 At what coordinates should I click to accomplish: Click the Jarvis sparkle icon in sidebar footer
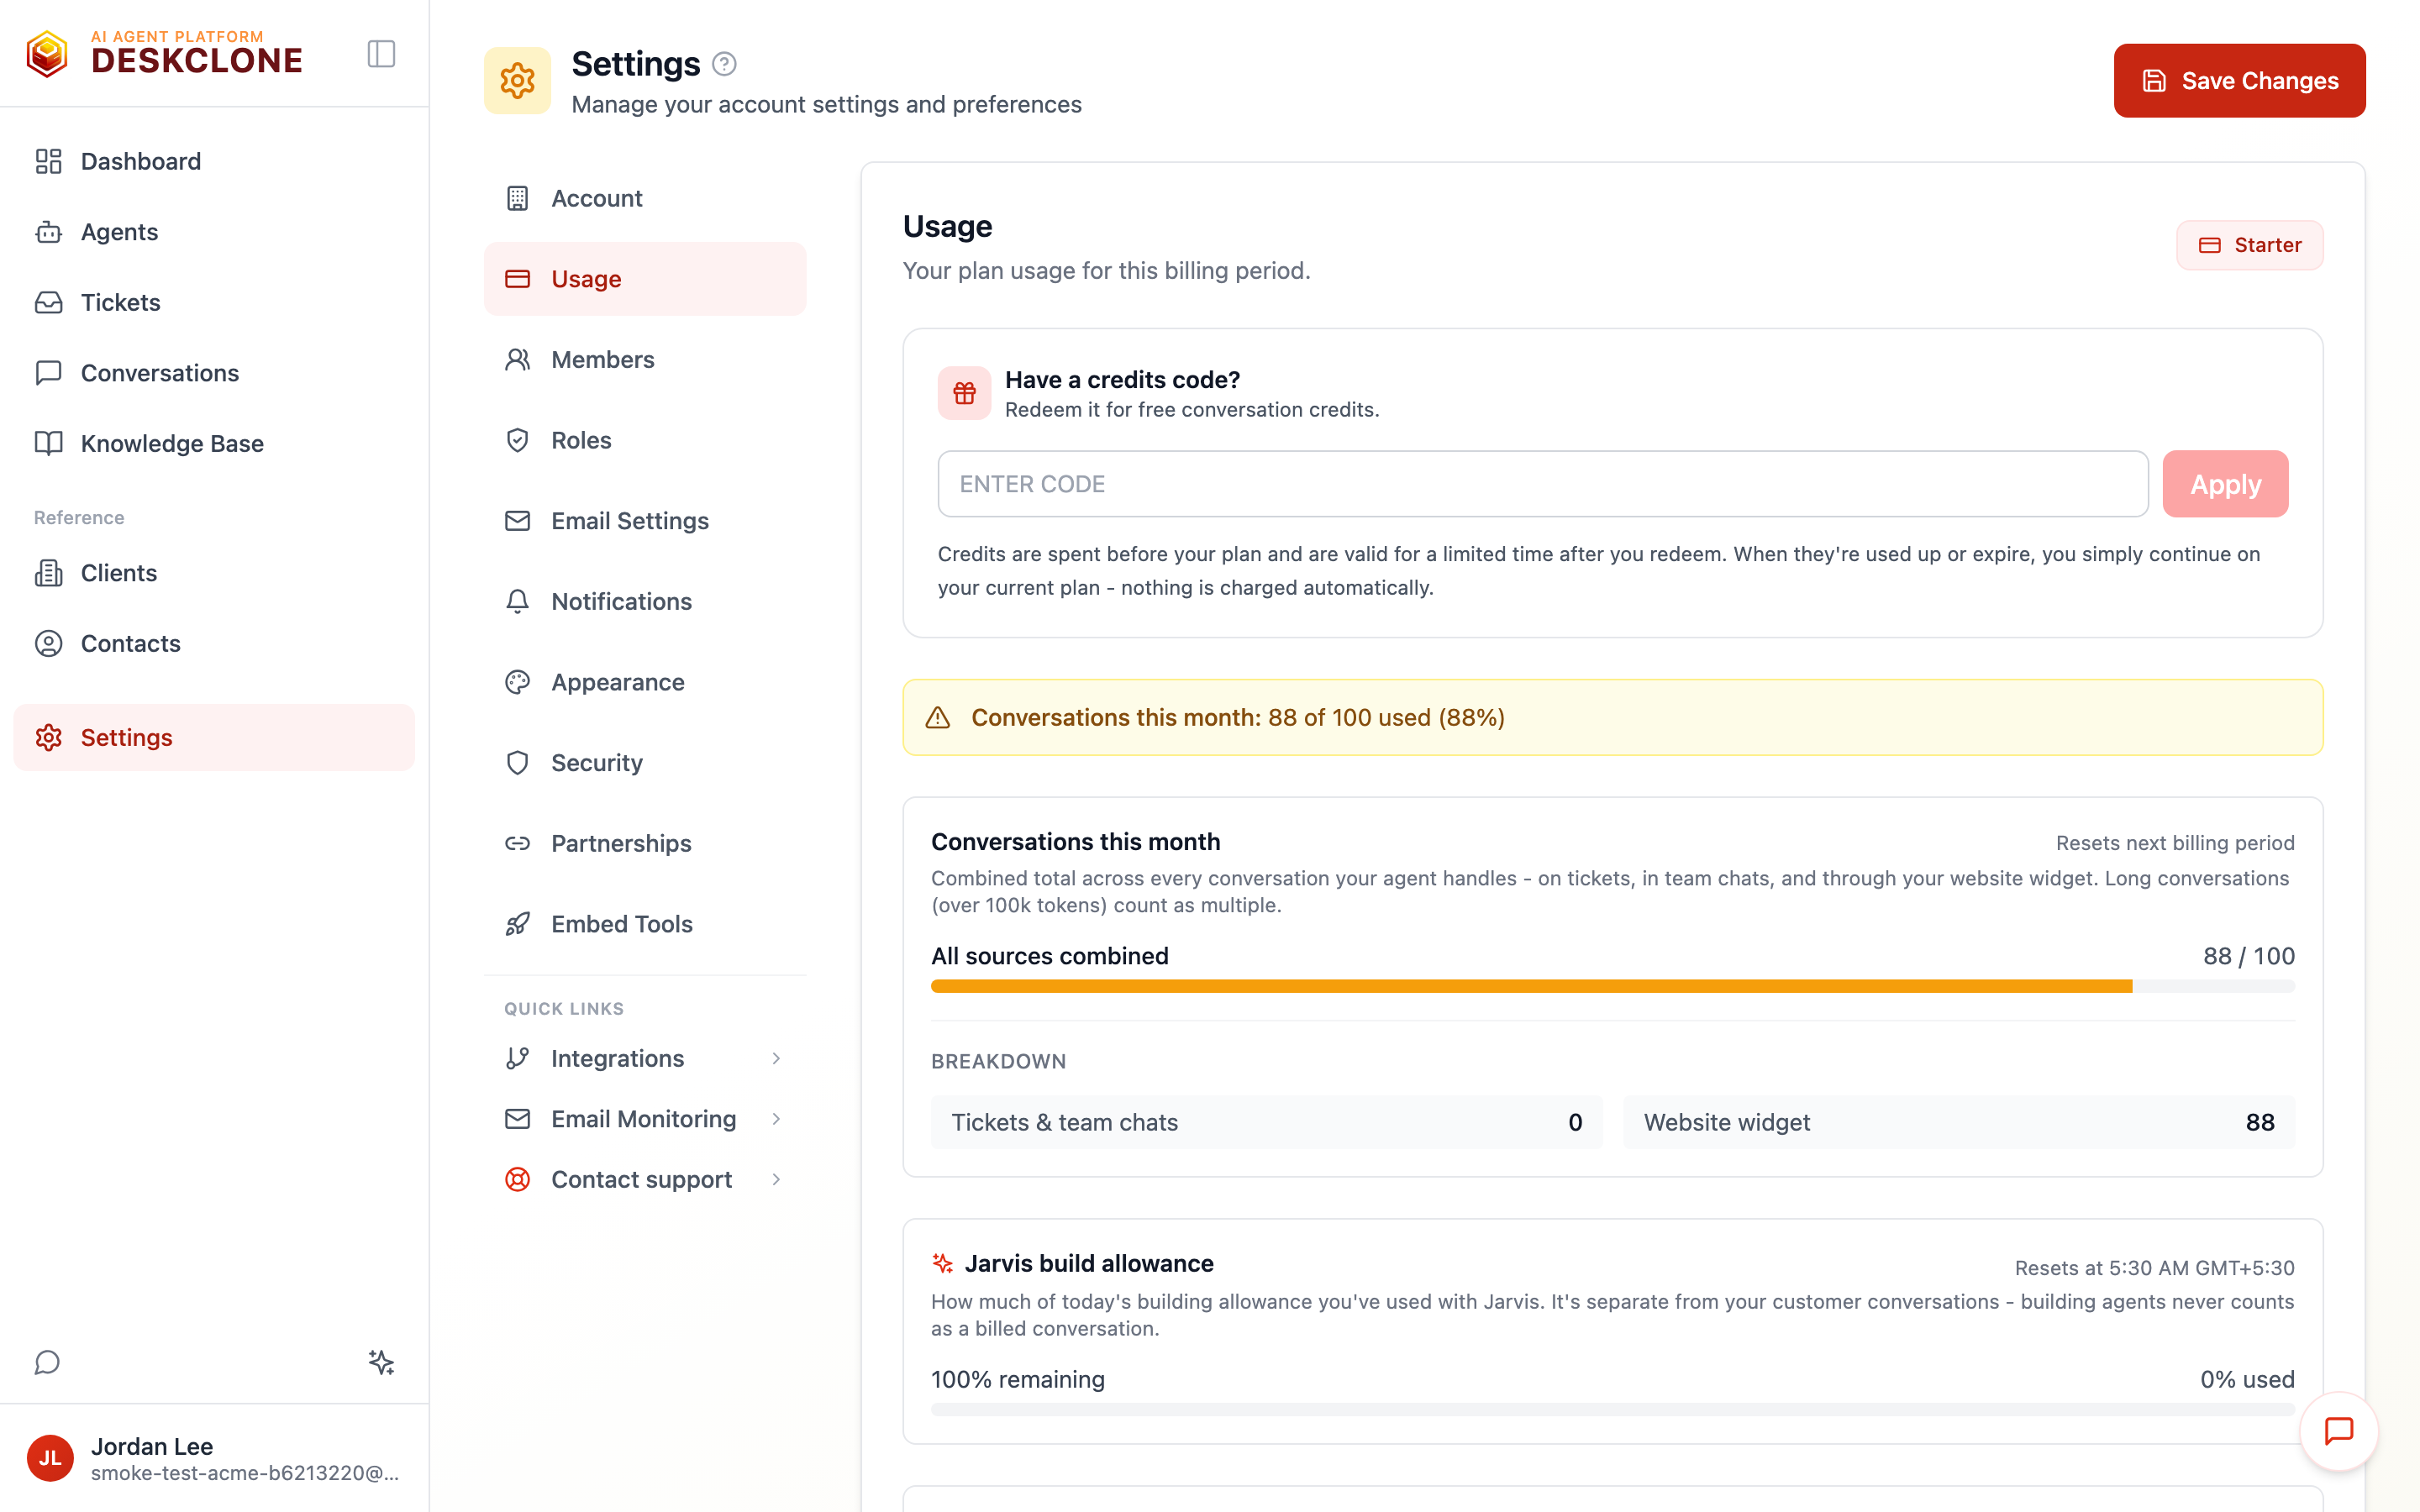coord(381,1362)
